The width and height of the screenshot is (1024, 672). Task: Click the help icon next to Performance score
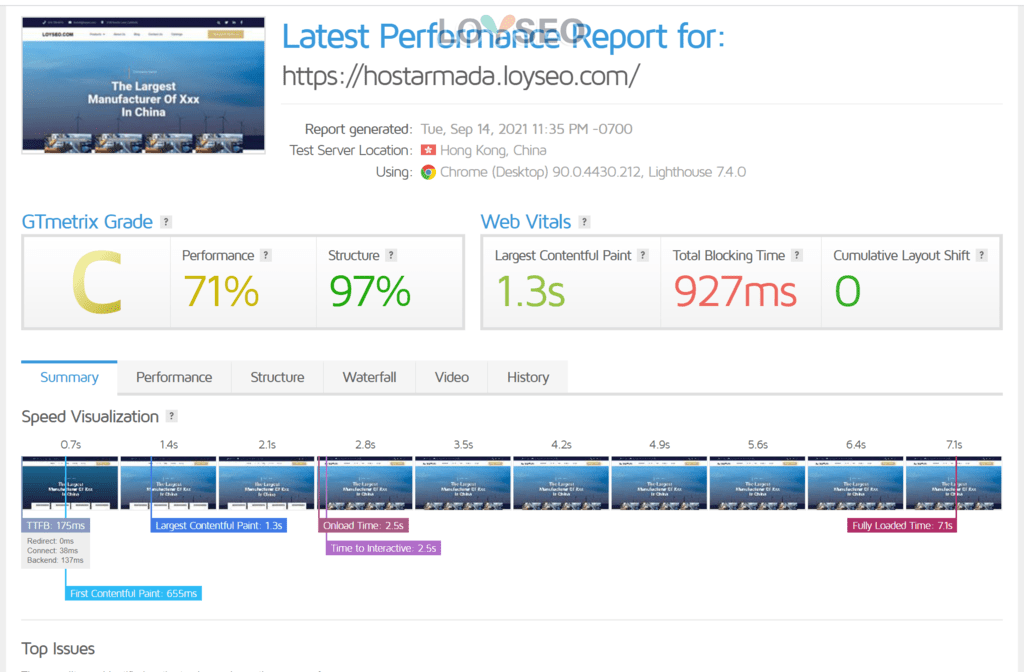(266, 255)
